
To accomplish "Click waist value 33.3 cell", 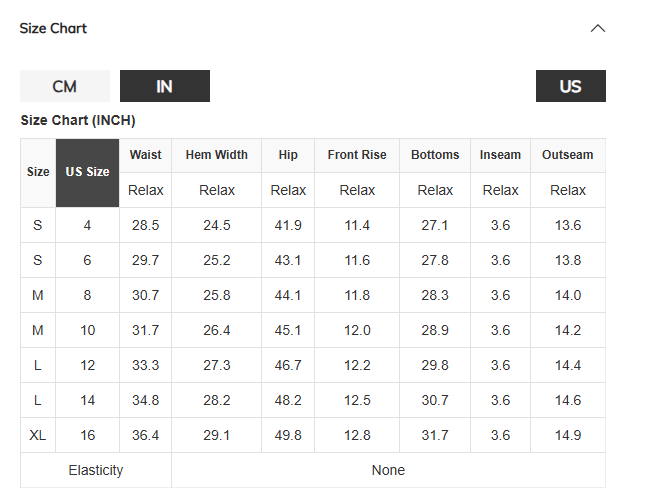I will click(x=145, y=365).
